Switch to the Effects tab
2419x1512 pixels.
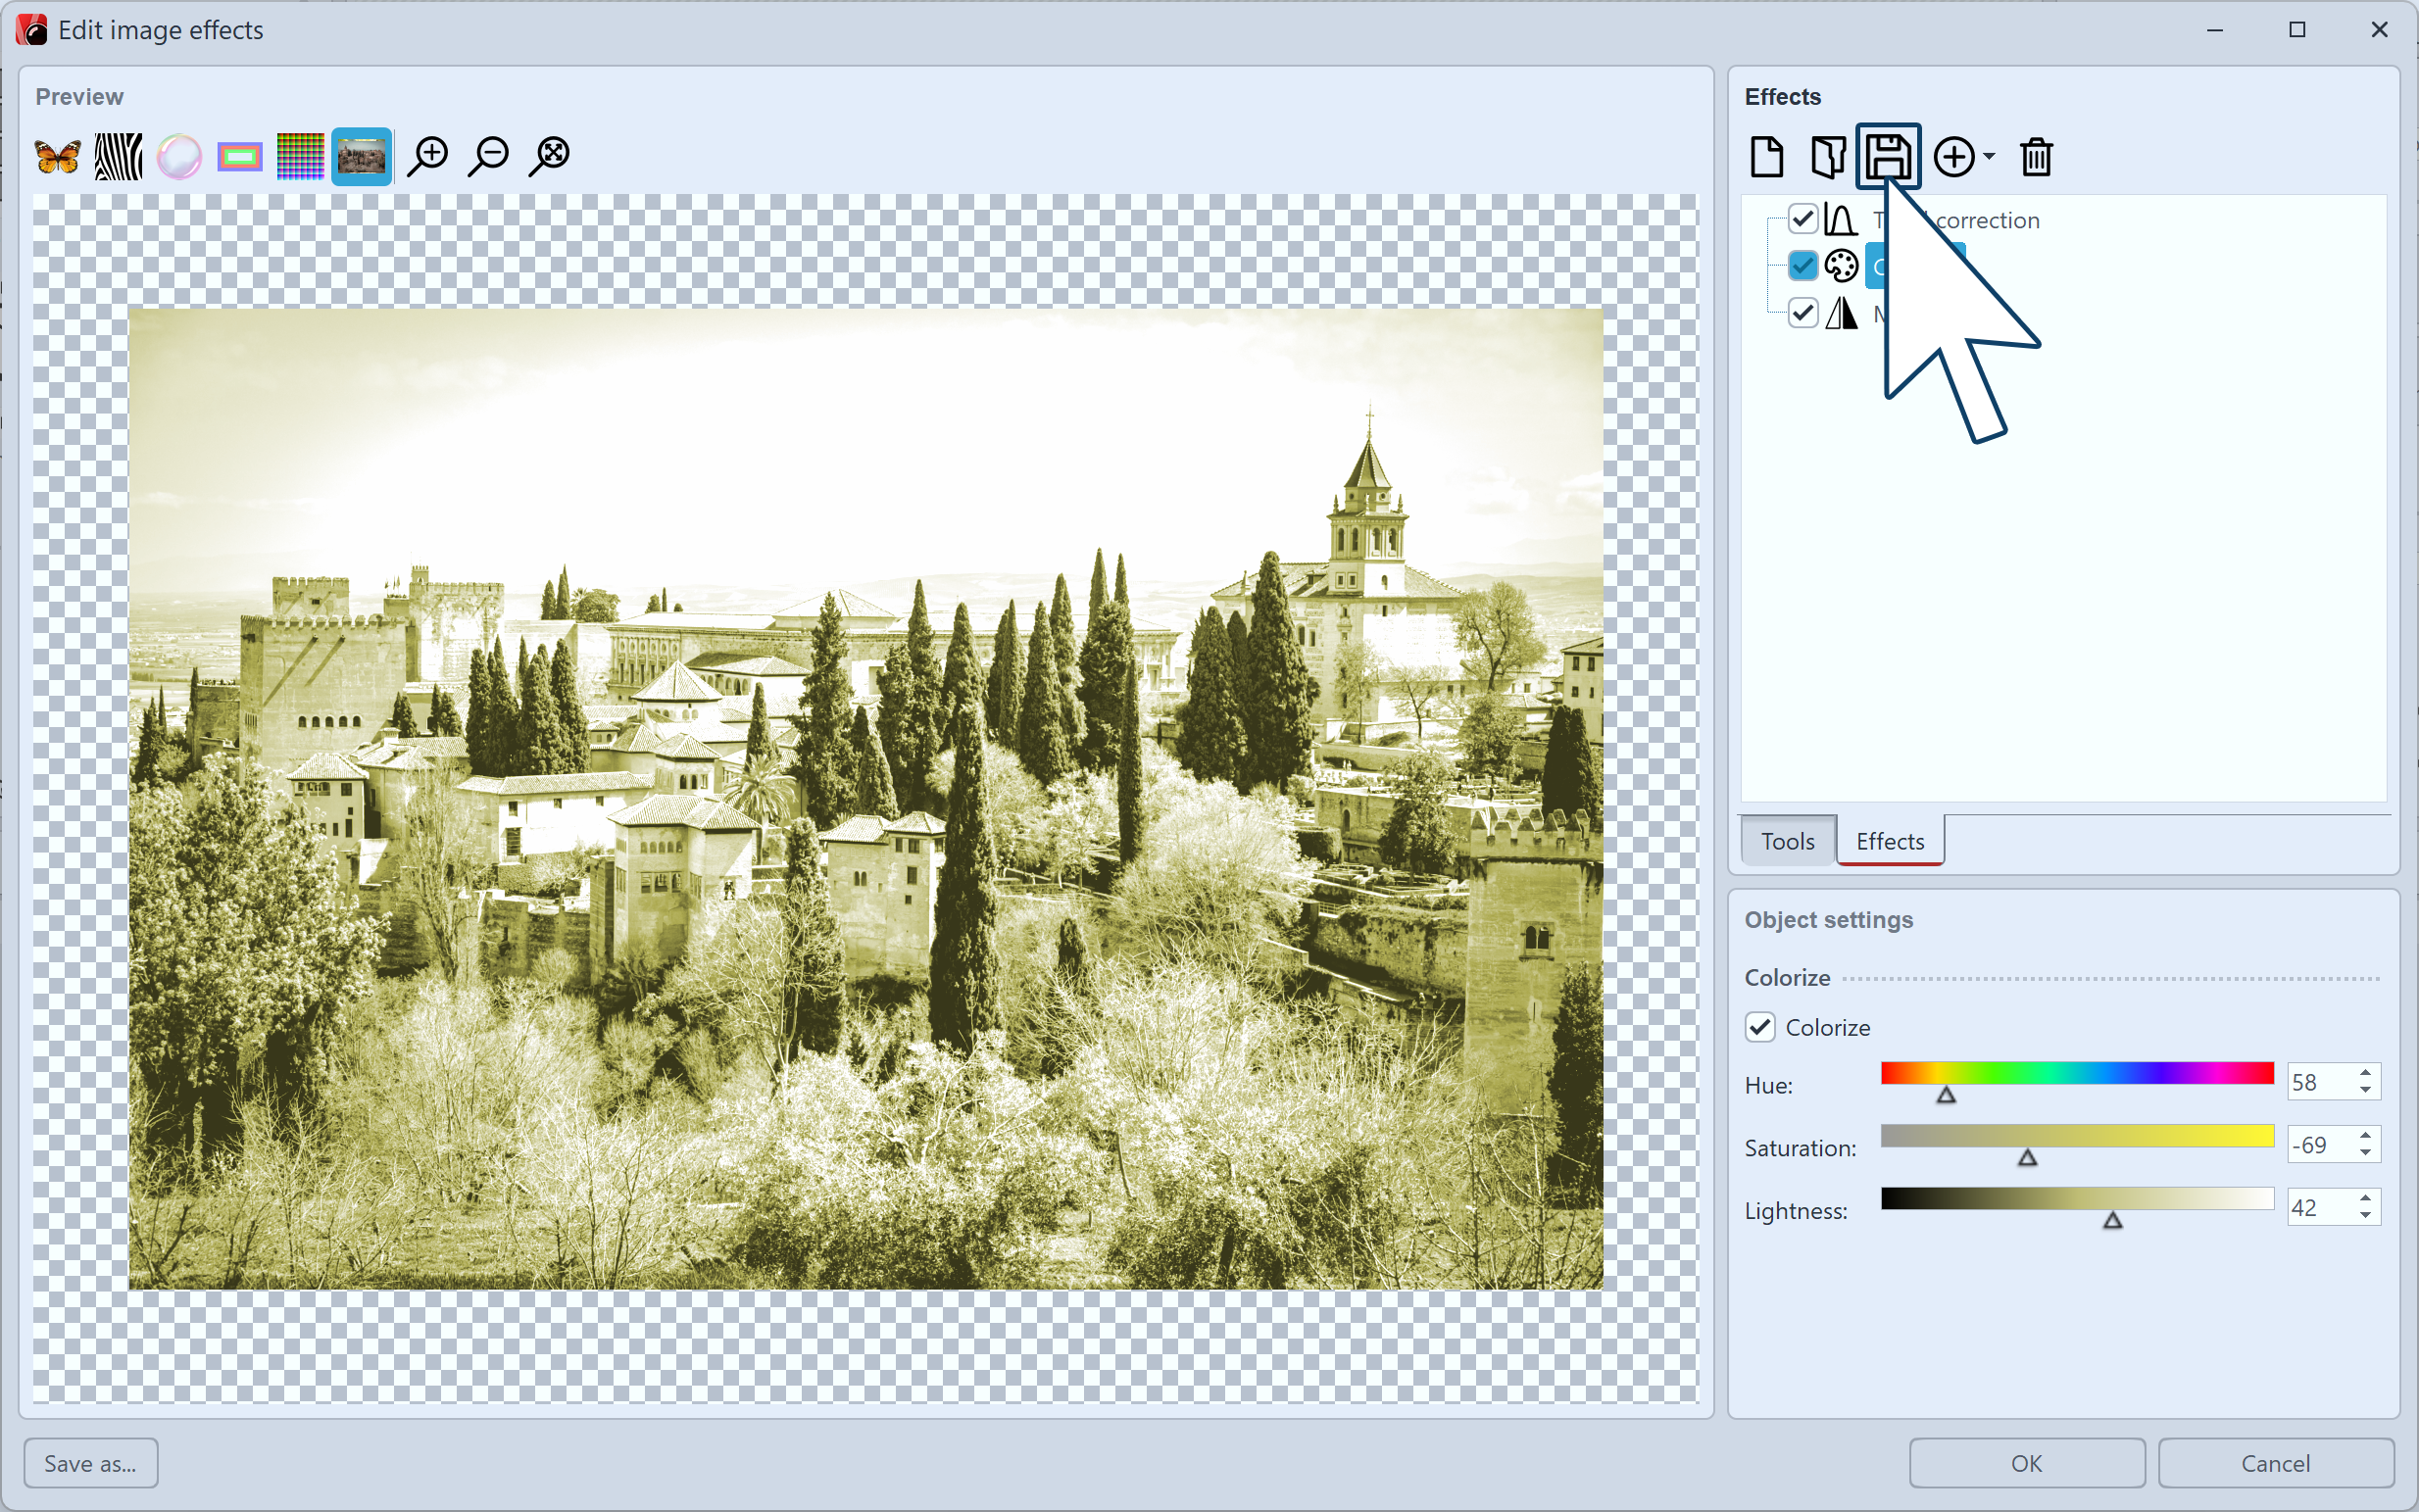1888,841
